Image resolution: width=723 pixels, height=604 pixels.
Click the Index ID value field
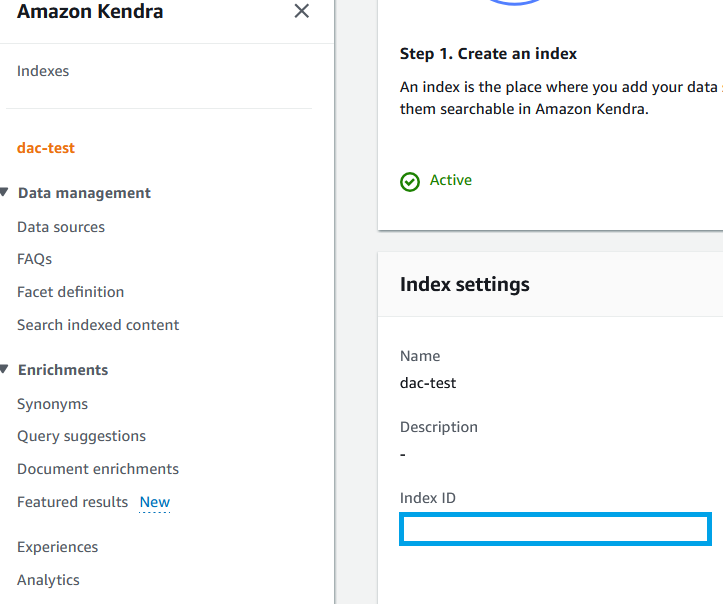pyautogui.click(x=555, y=529)
